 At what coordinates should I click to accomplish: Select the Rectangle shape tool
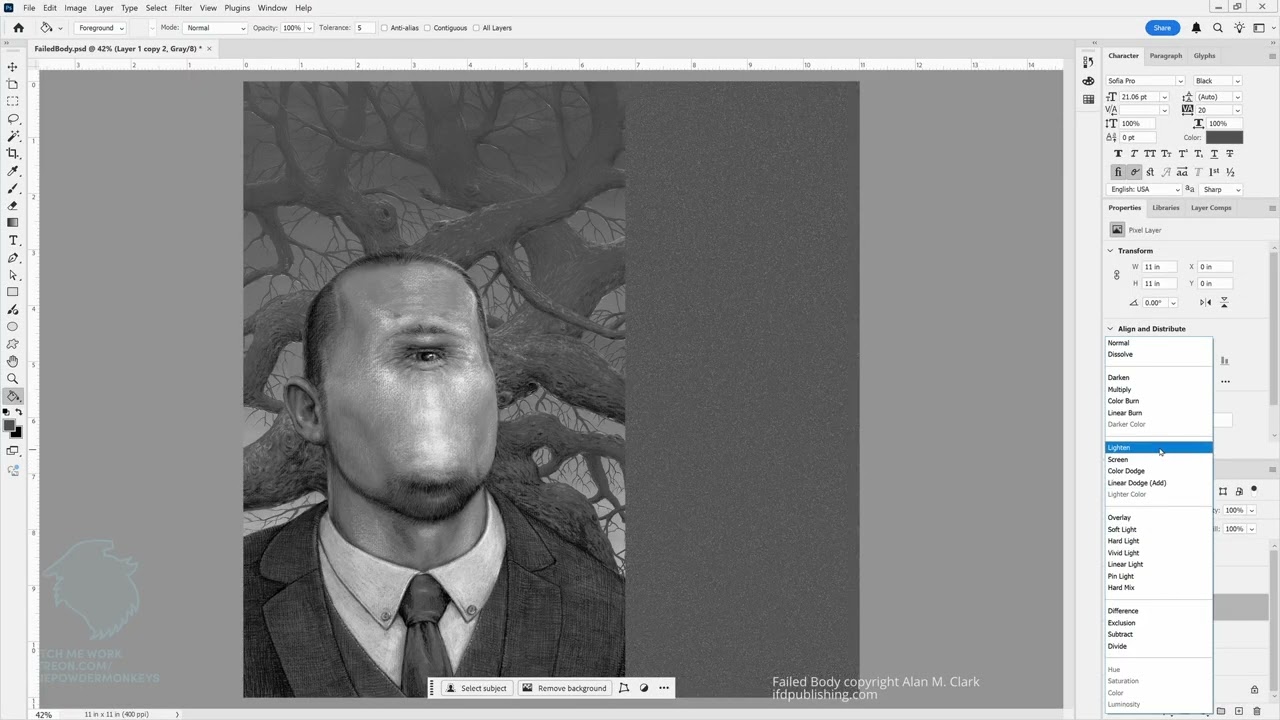point(13,292)
